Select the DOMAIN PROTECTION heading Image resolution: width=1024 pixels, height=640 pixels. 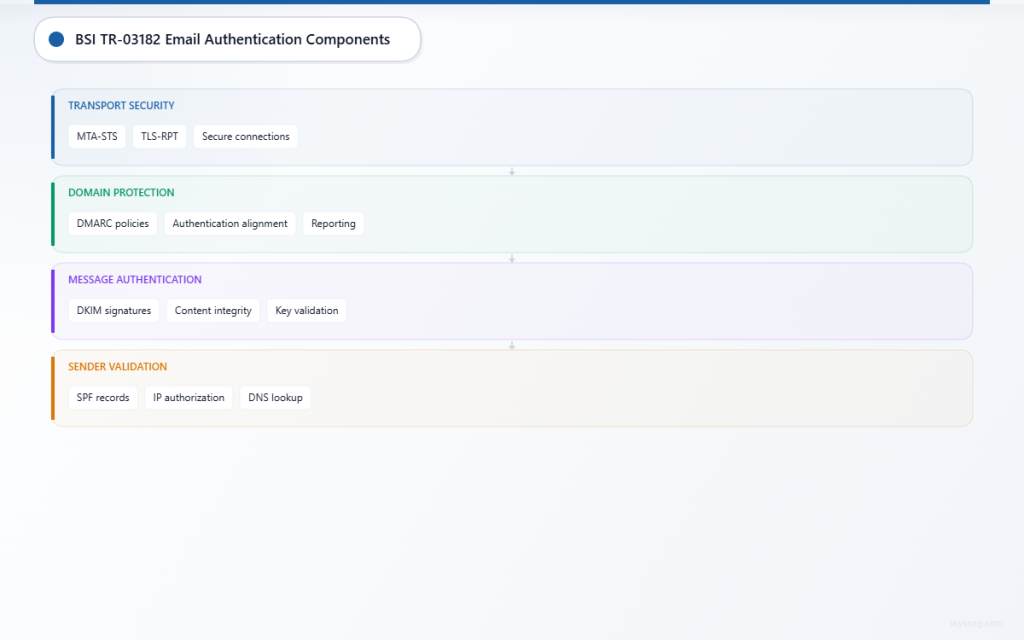[121, 193]
